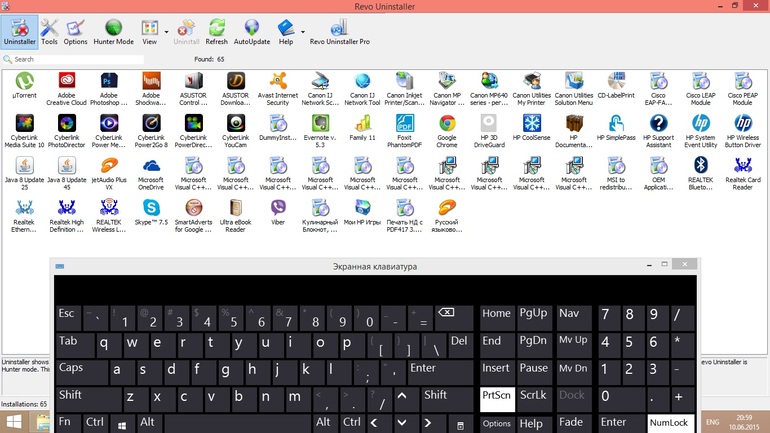Image resolution: width=770 pixels, height=433 pixels.
Task: Click the keyboard's Help key
Action: point(534,423)
